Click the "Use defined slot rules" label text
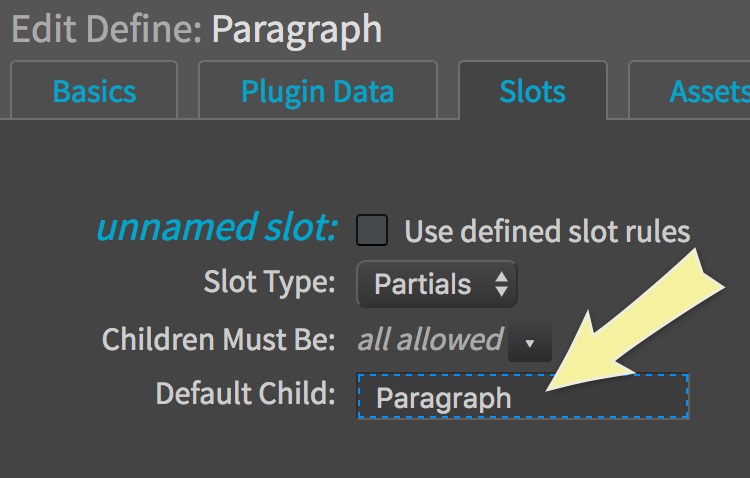750x478 pixels. coord(547,232)
